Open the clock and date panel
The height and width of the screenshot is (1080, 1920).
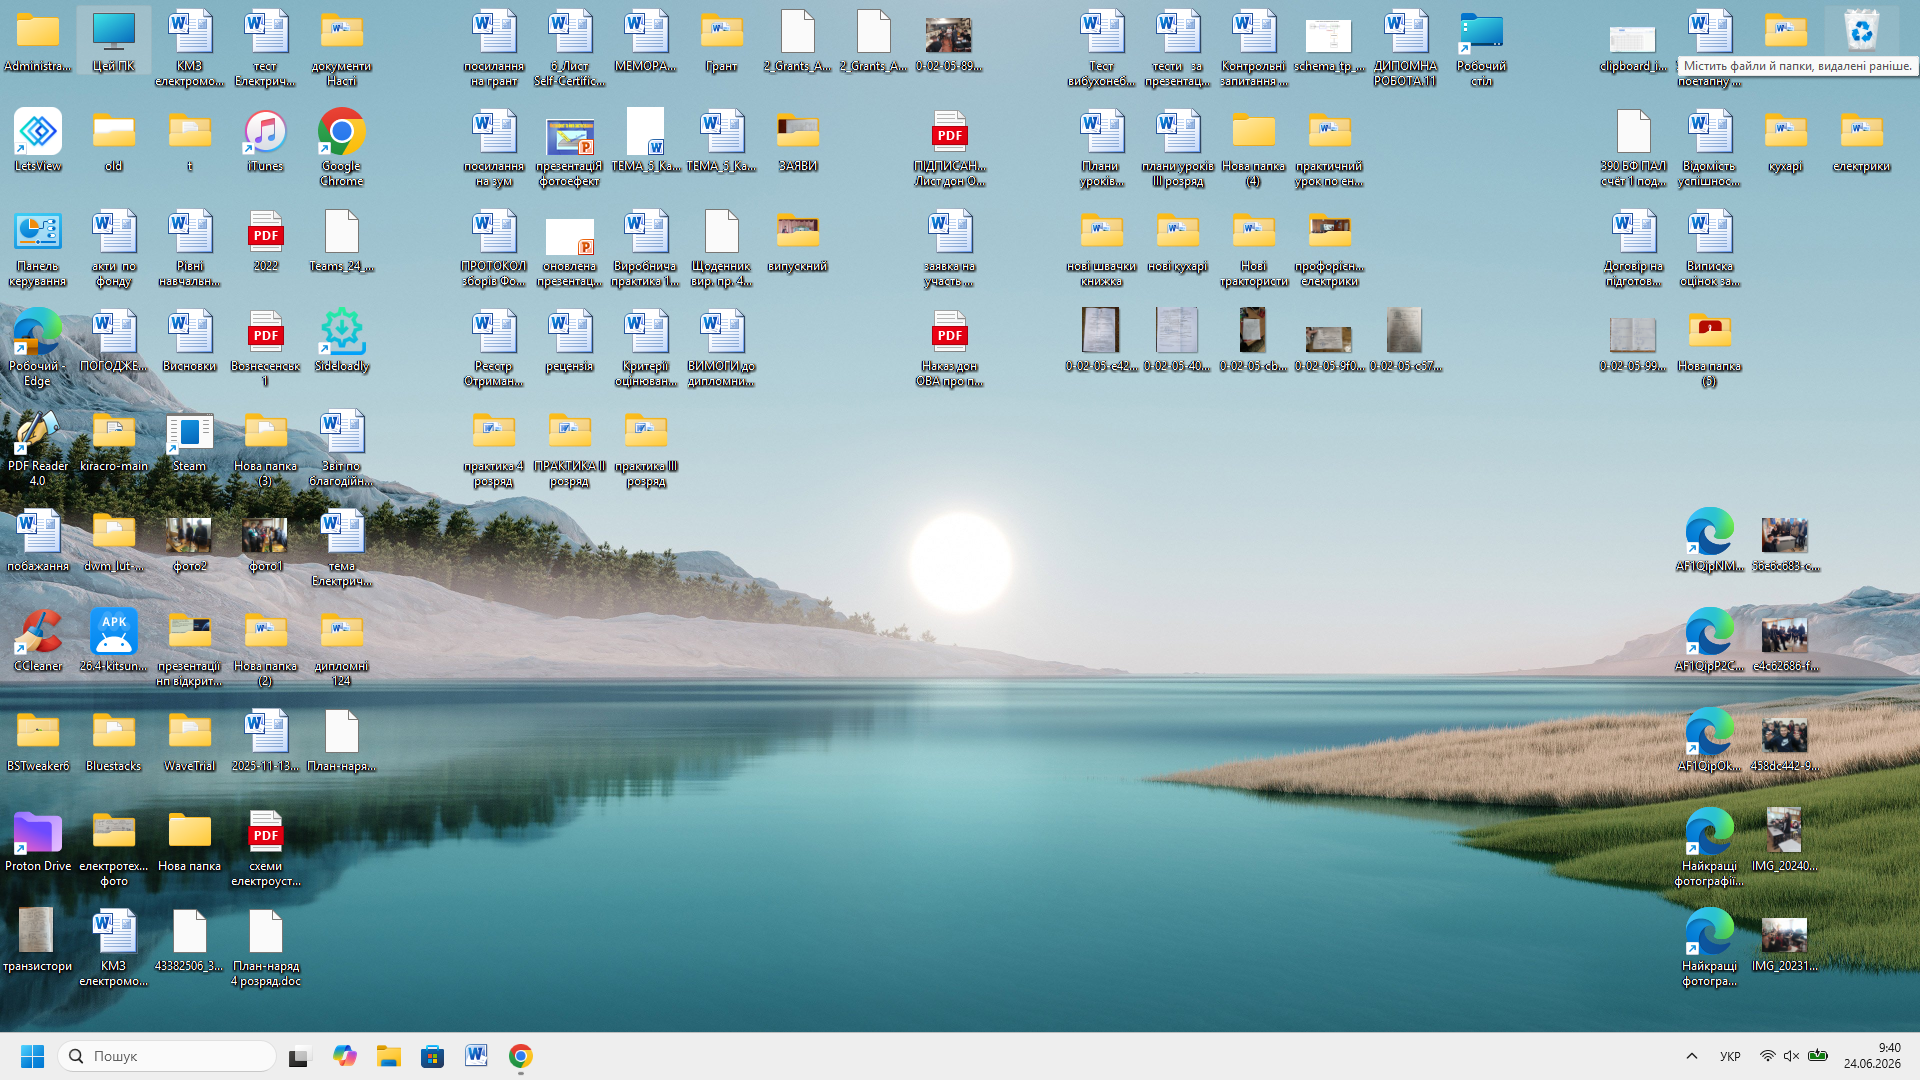coord(1872,1056)
